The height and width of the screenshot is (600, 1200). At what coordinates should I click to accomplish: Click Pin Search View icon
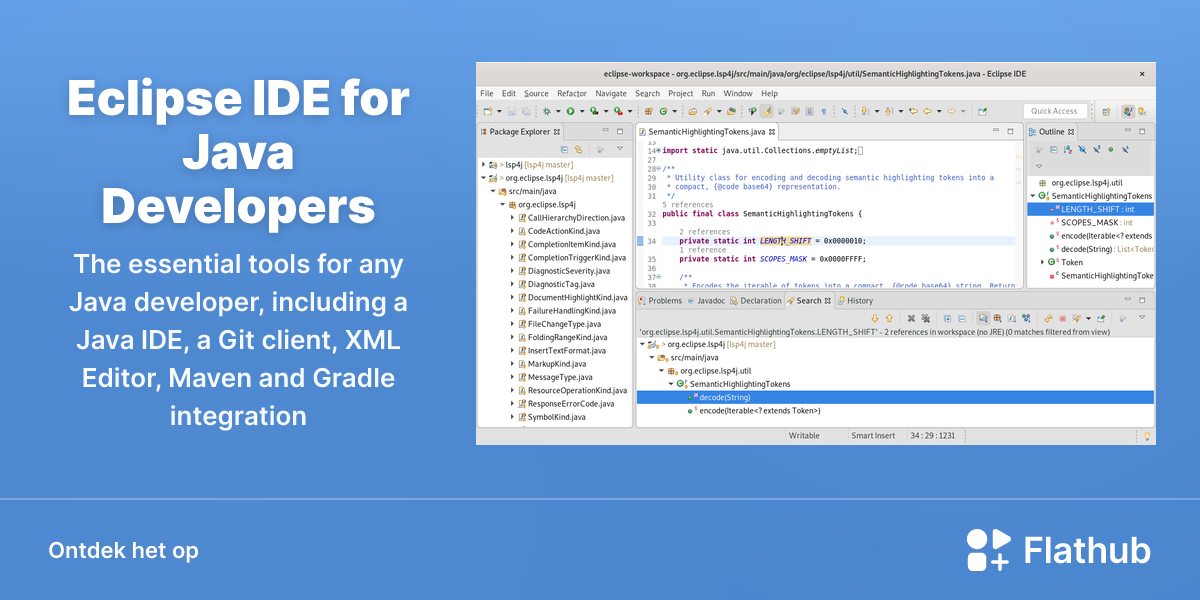tap(1101, 318)
